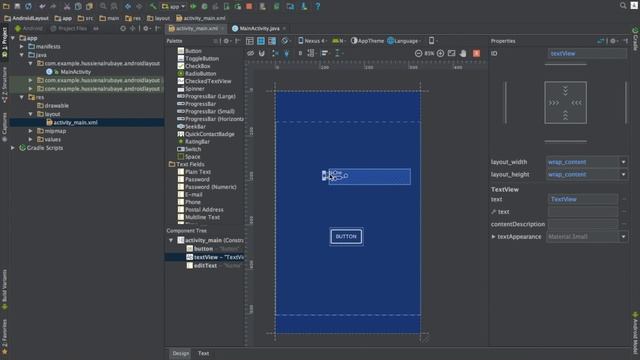The image size is (640, 360).
Task: Click the Cut scissors icon
Action: point(67,6)
